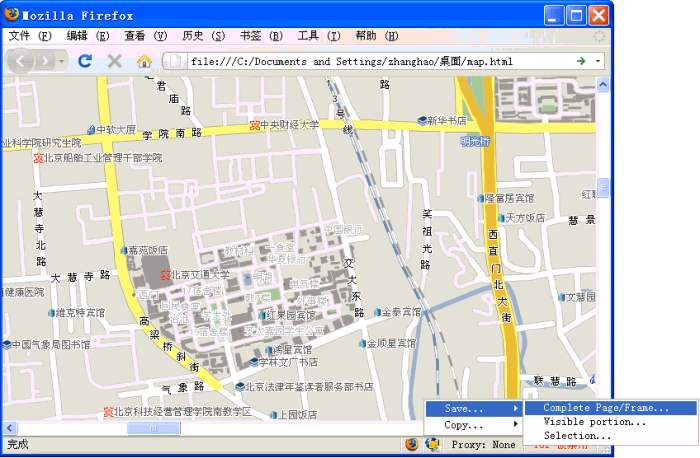
Task: Click the 北京科技经营管理学院南教学区 marker icon
Action: point(108,412)
